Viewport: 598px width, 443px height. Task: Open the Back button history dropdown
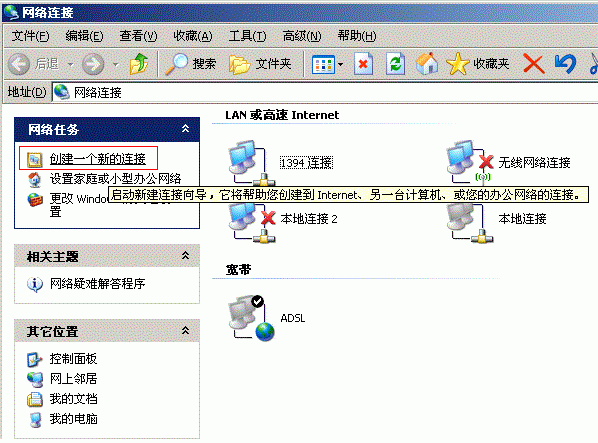(71, 64)
